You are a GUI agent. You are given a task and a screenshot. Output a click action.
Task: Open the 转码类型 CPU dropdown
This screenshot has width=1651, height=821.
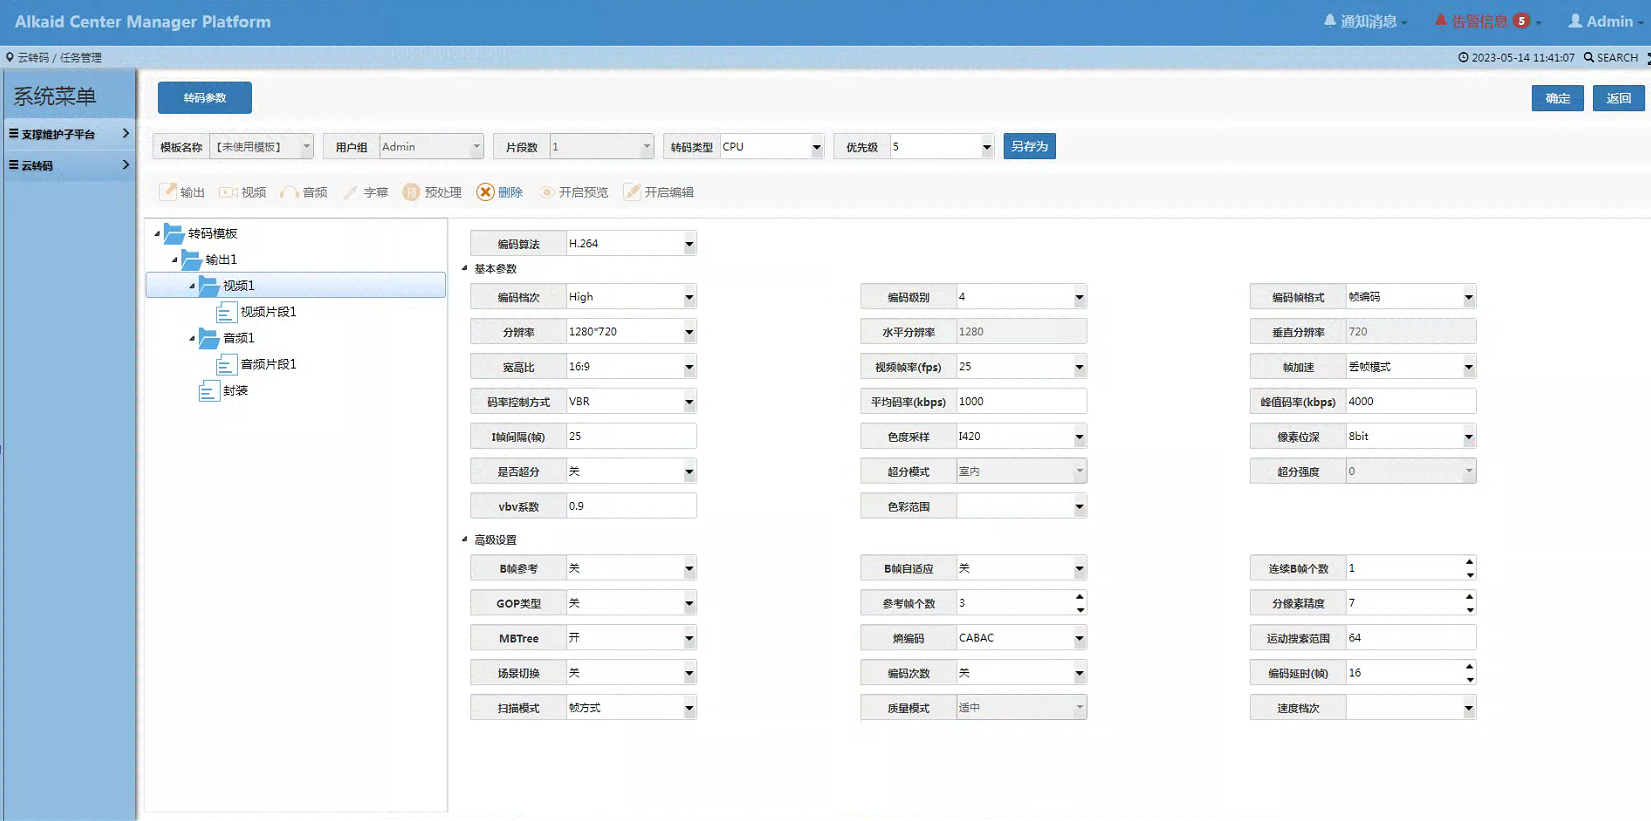point(816,147)
